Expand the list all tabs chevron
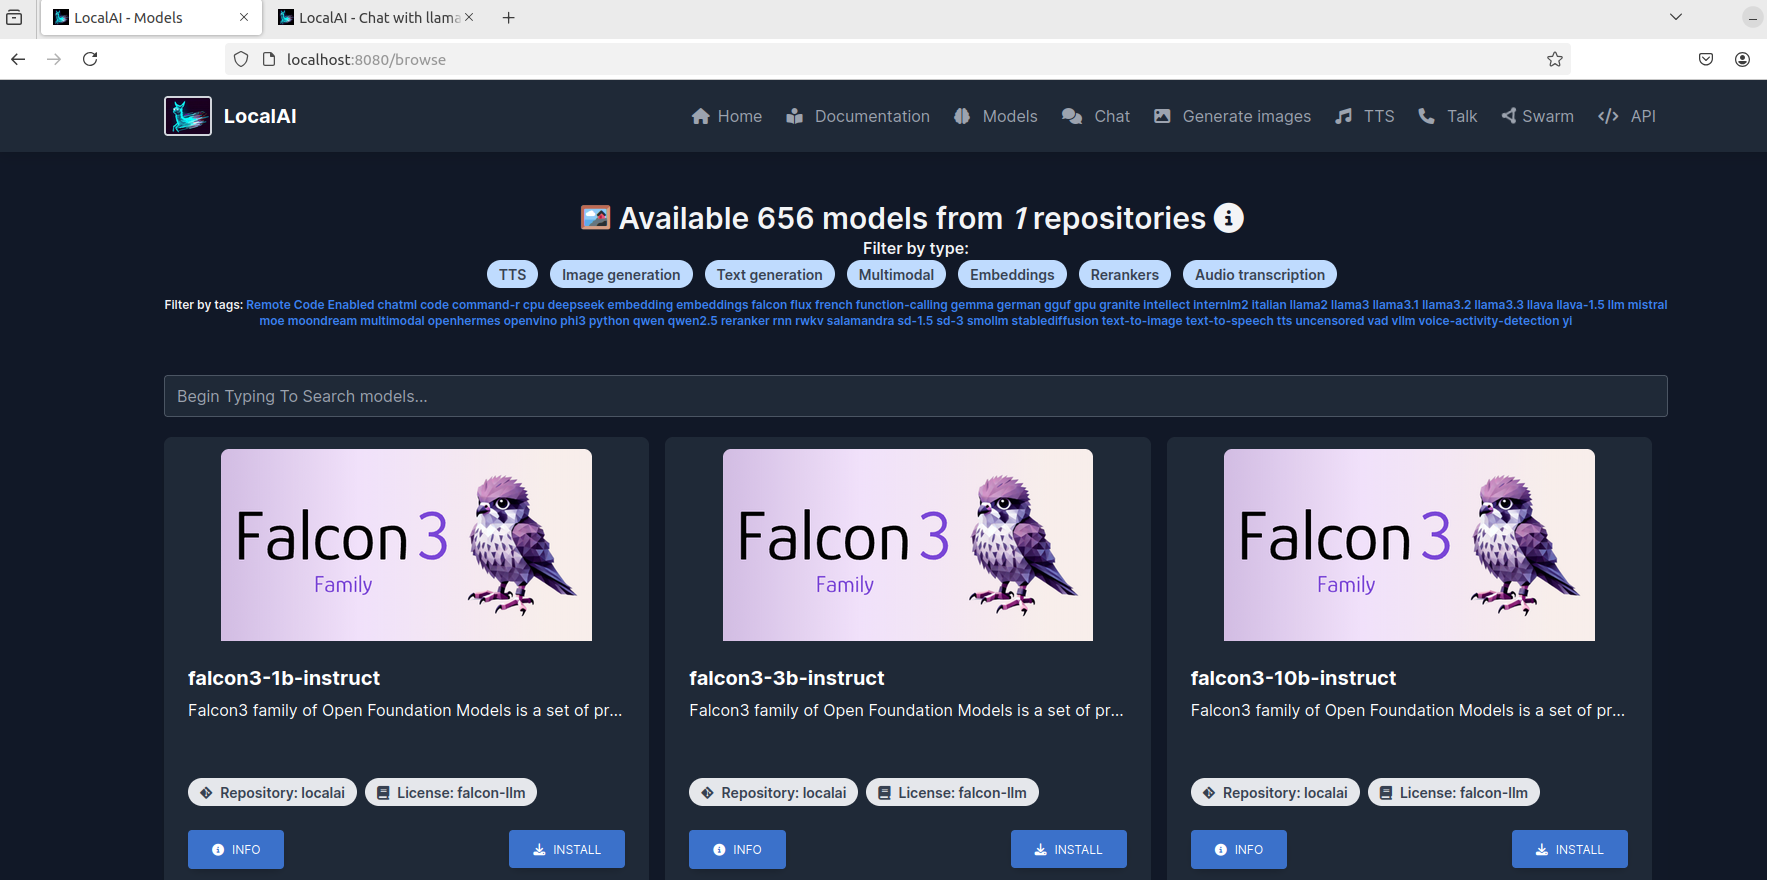Image resolution: width=1767 pixels, height=880 pixels. coord(1676,17)
